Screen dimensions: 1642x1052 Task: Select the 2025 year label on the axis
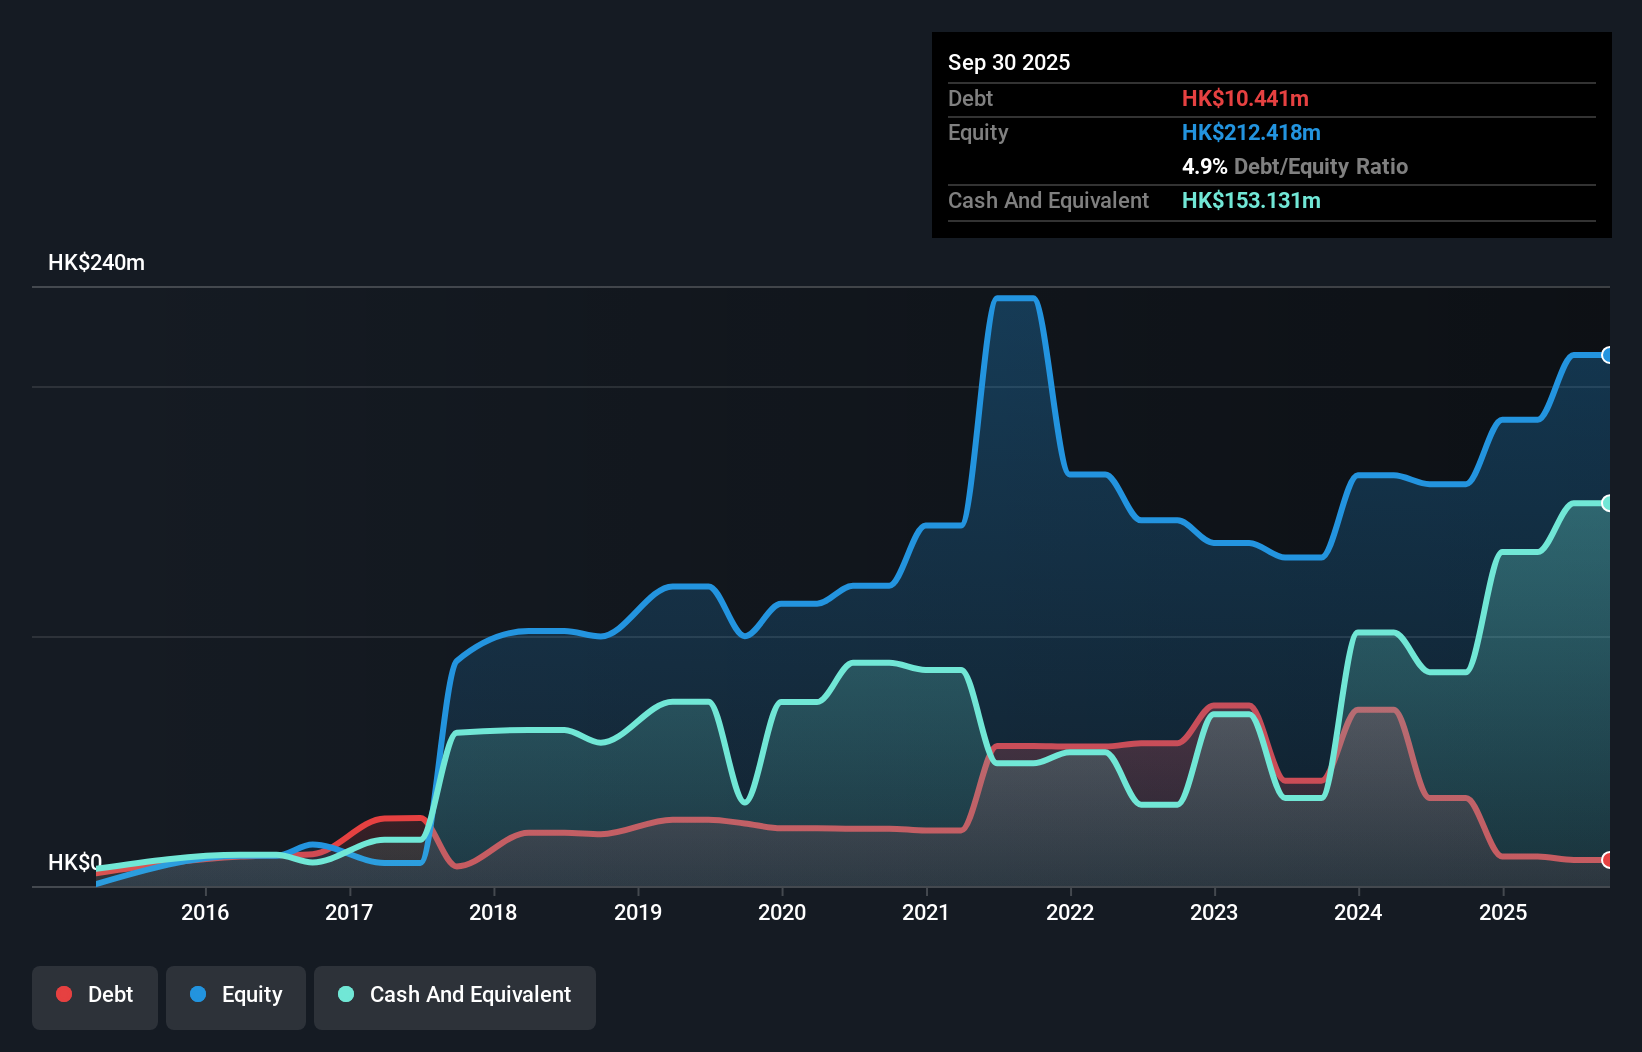[x=1504, y=912]
